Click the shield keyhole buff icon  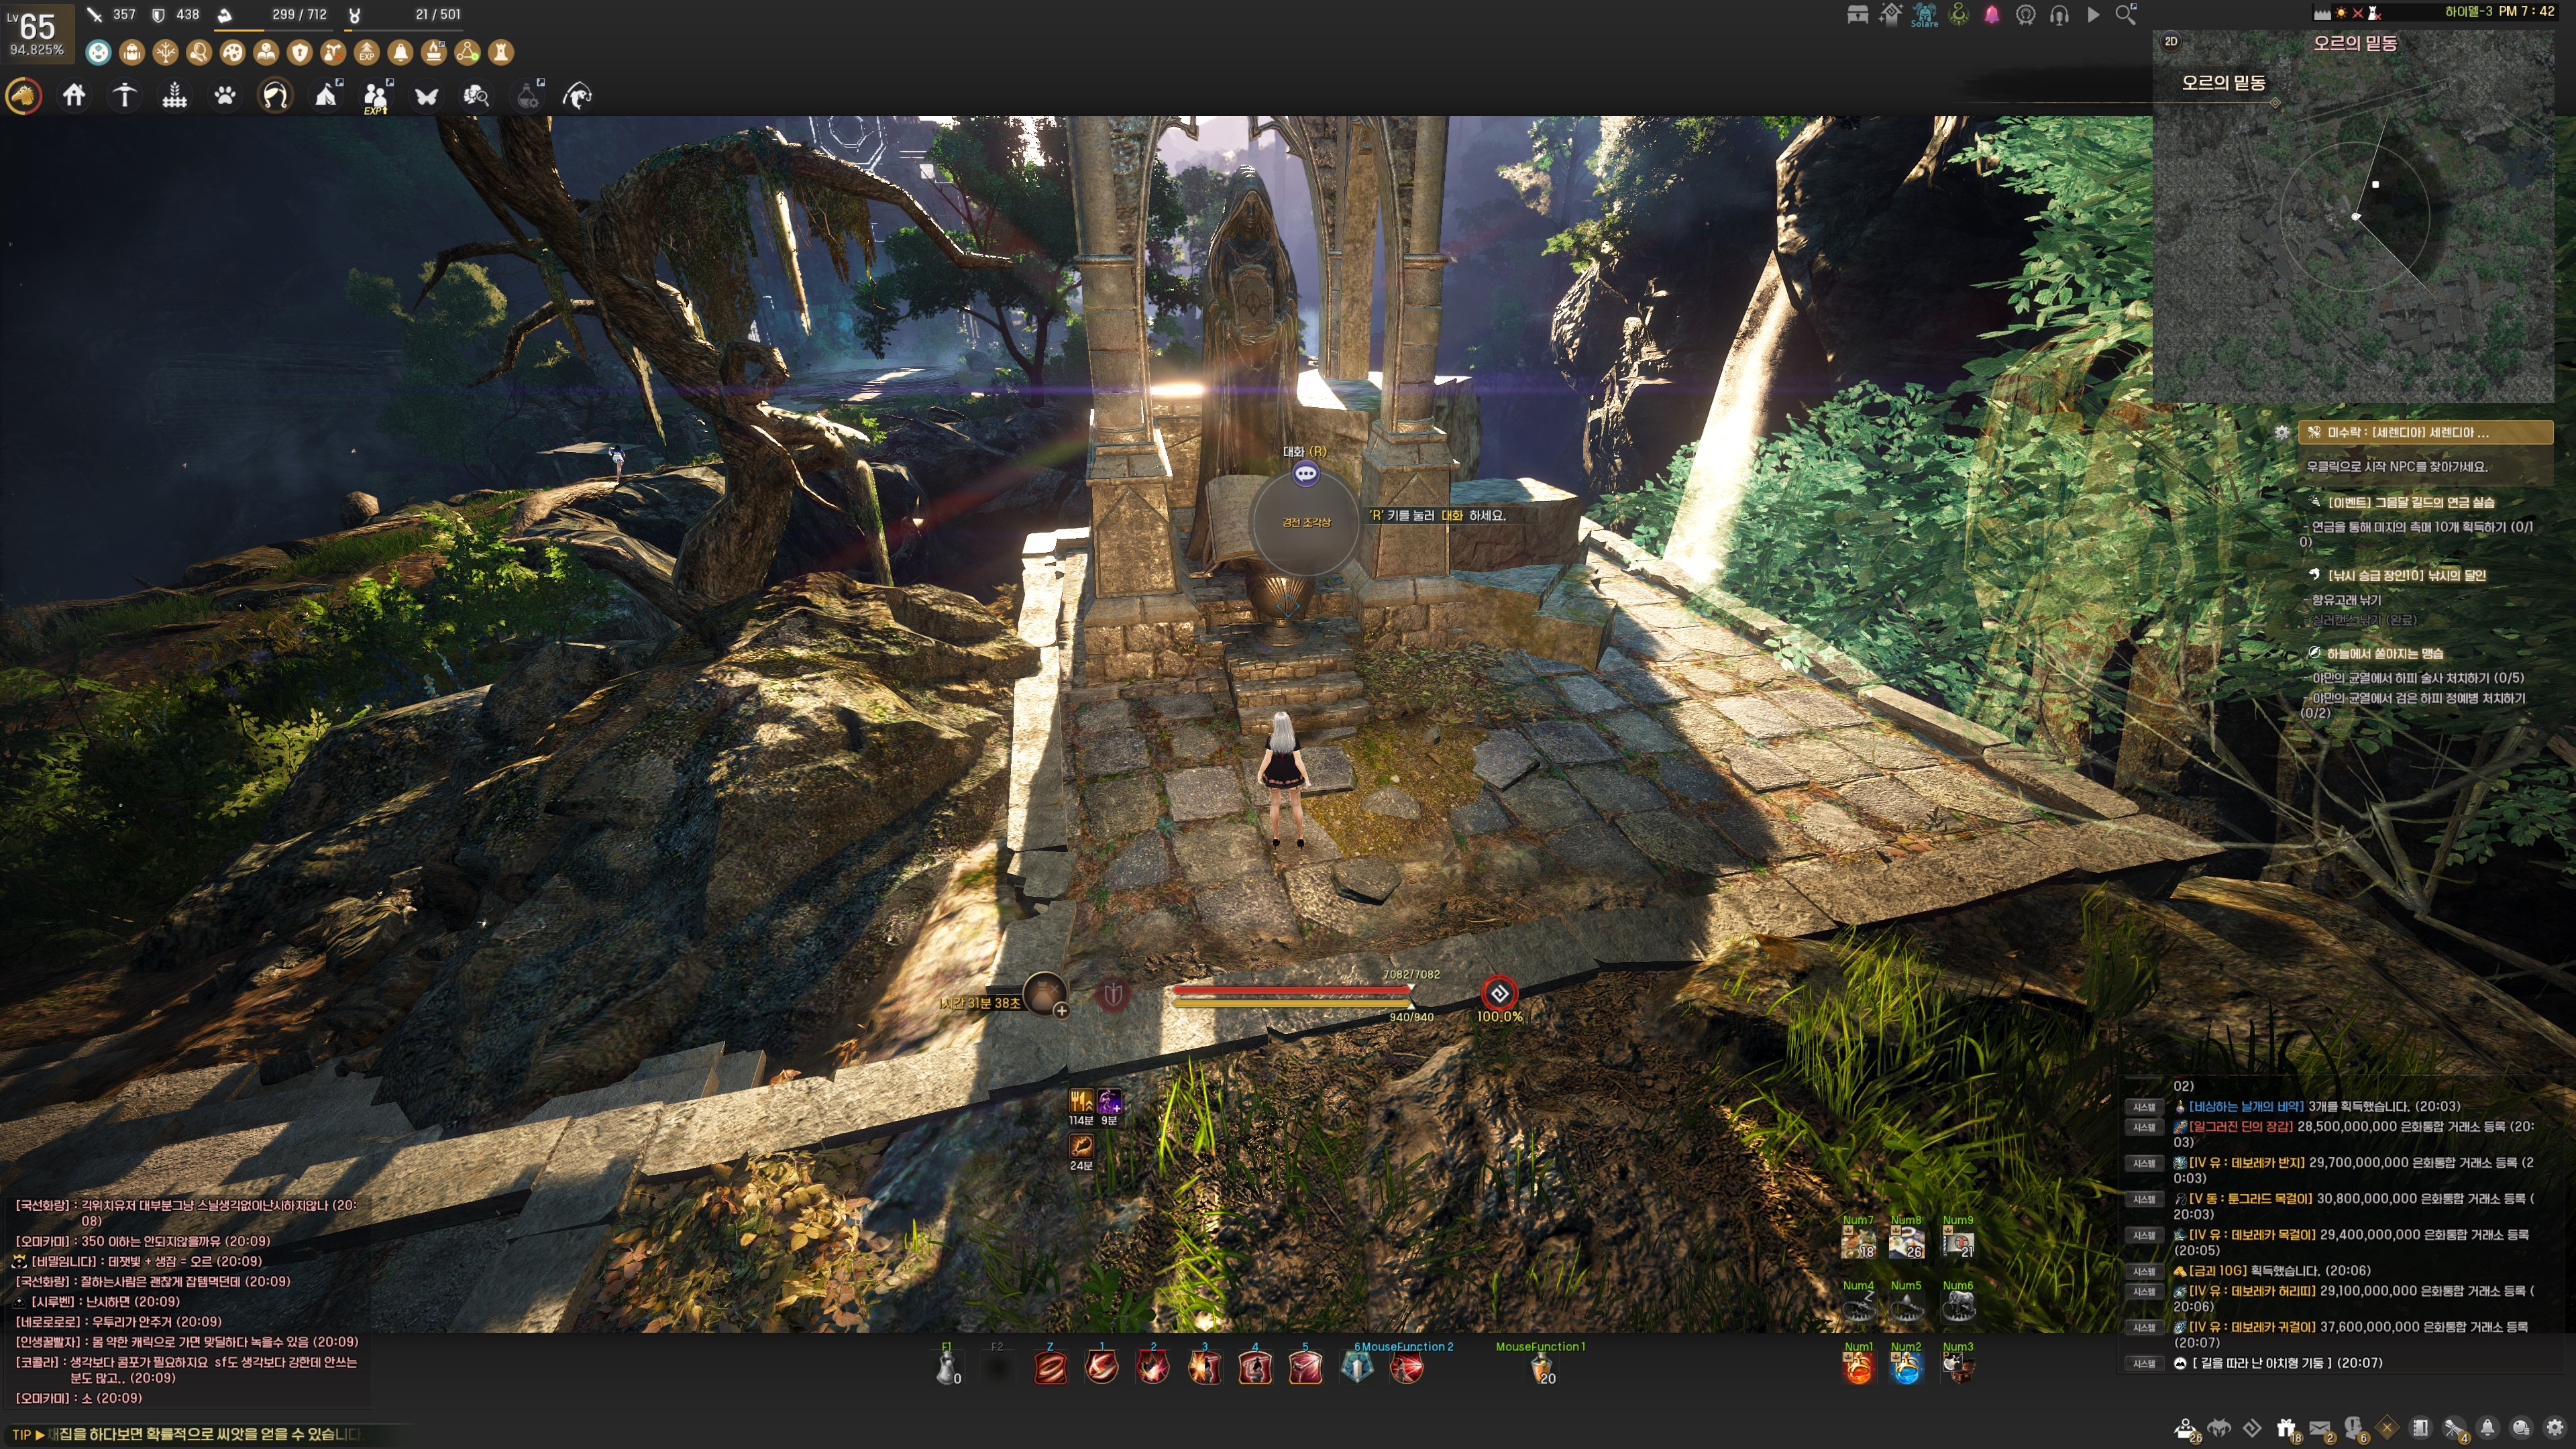pyautogui.click(x=300, y=52)
